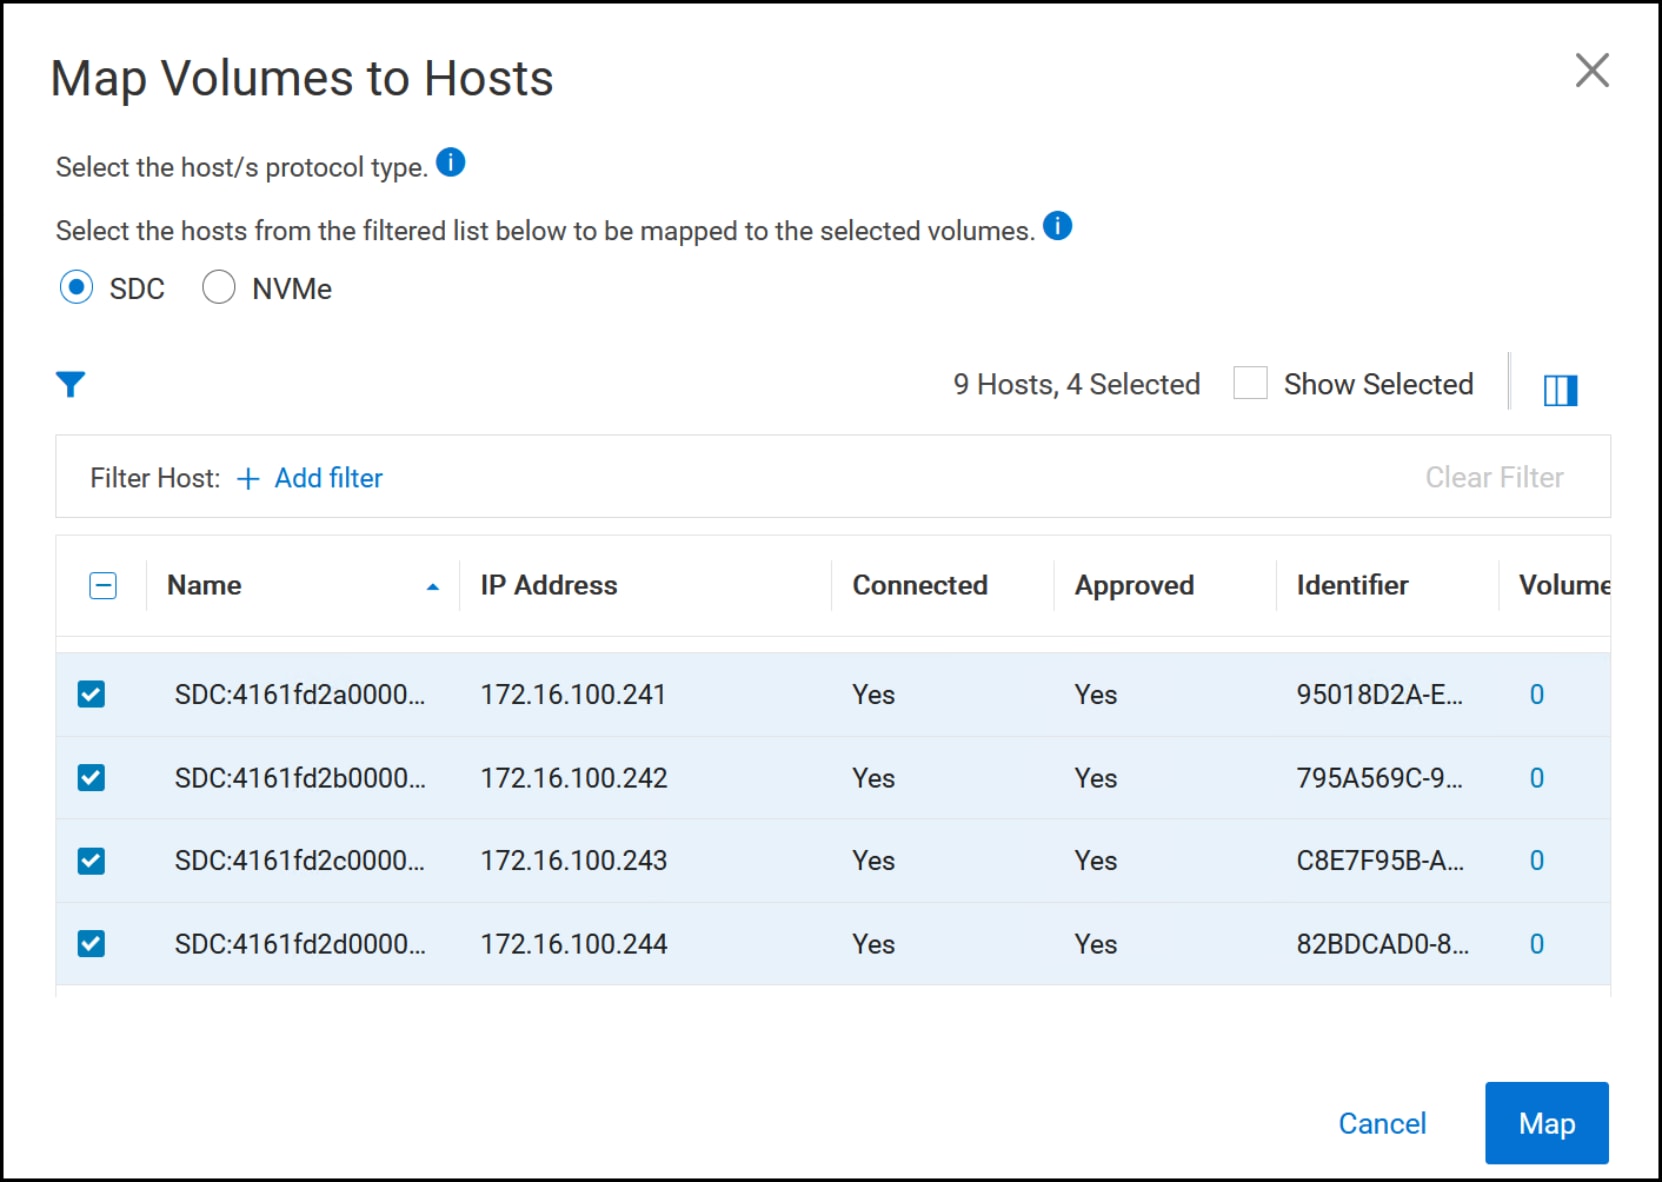Viewport: 1662px width, 1182px height.
Task: Click the Clear Filter link
Action: coord(1494,477)
